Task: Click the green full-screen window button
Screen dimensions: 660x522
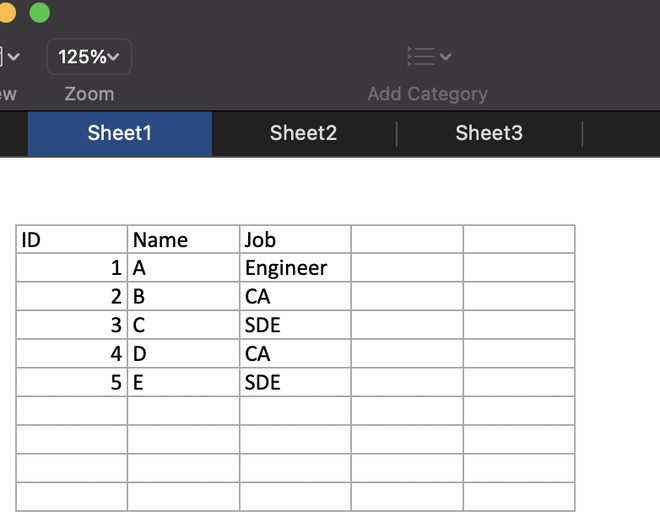Action: [39, 12]
